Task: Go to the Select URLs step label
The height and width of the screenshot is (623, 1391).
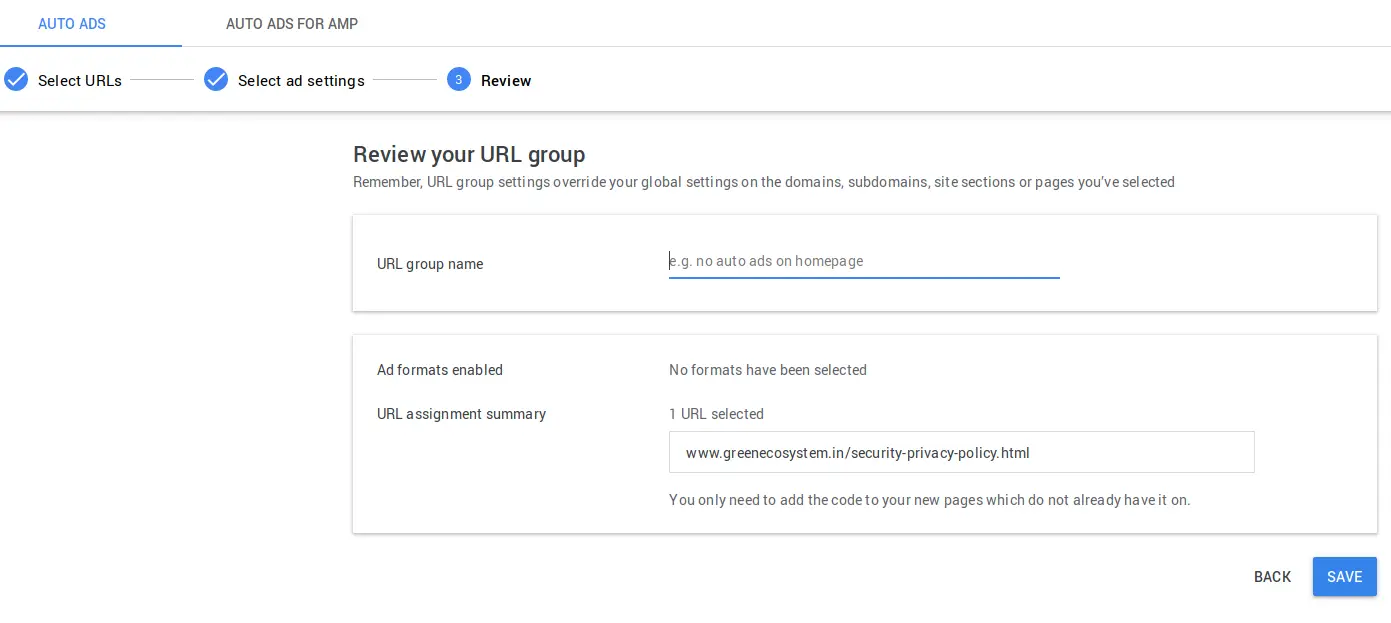Action: pos(80,81)
